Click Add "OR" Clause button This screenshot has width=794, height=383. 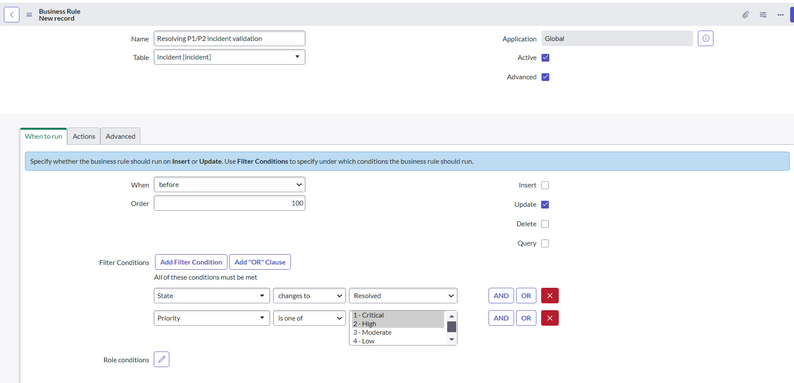pos(260,262)
